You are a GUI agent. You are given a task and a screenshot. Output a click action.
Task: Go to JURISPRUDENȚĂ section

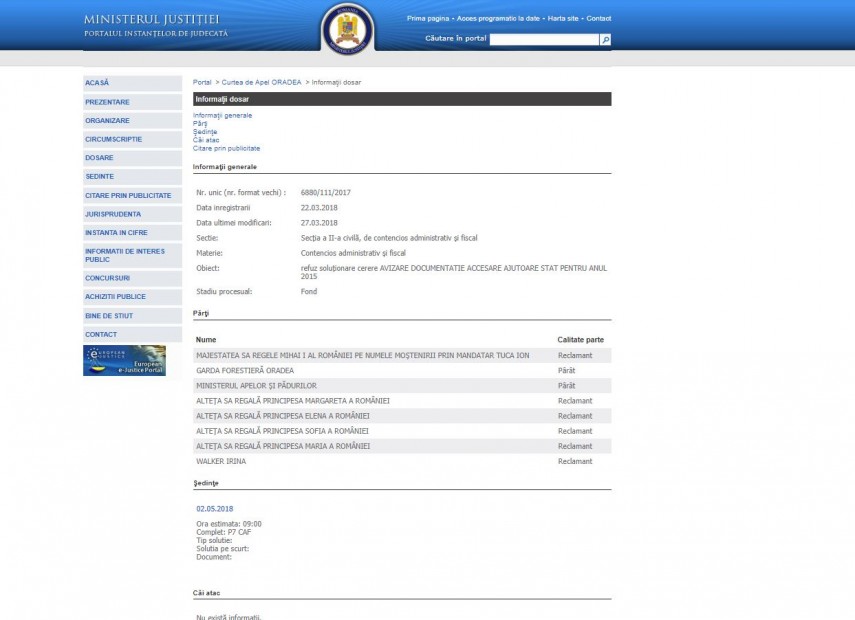[x=113, y=214]
